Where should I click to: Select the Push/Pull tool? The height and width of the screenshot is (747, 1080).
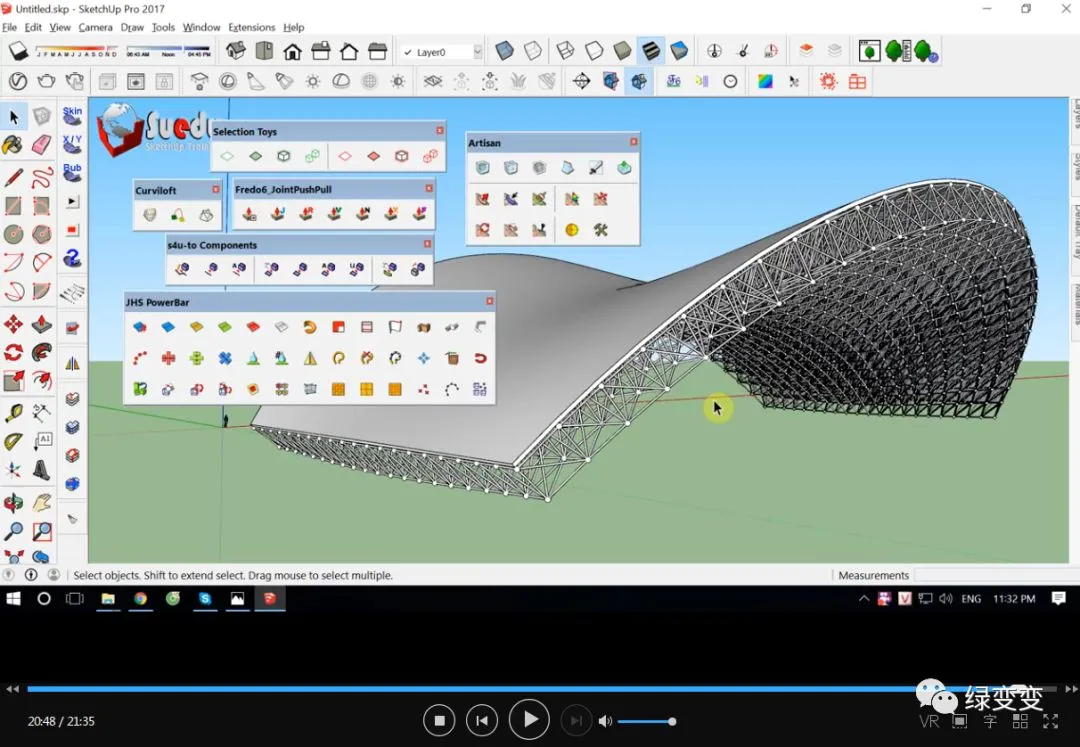[x=41, y=324]
